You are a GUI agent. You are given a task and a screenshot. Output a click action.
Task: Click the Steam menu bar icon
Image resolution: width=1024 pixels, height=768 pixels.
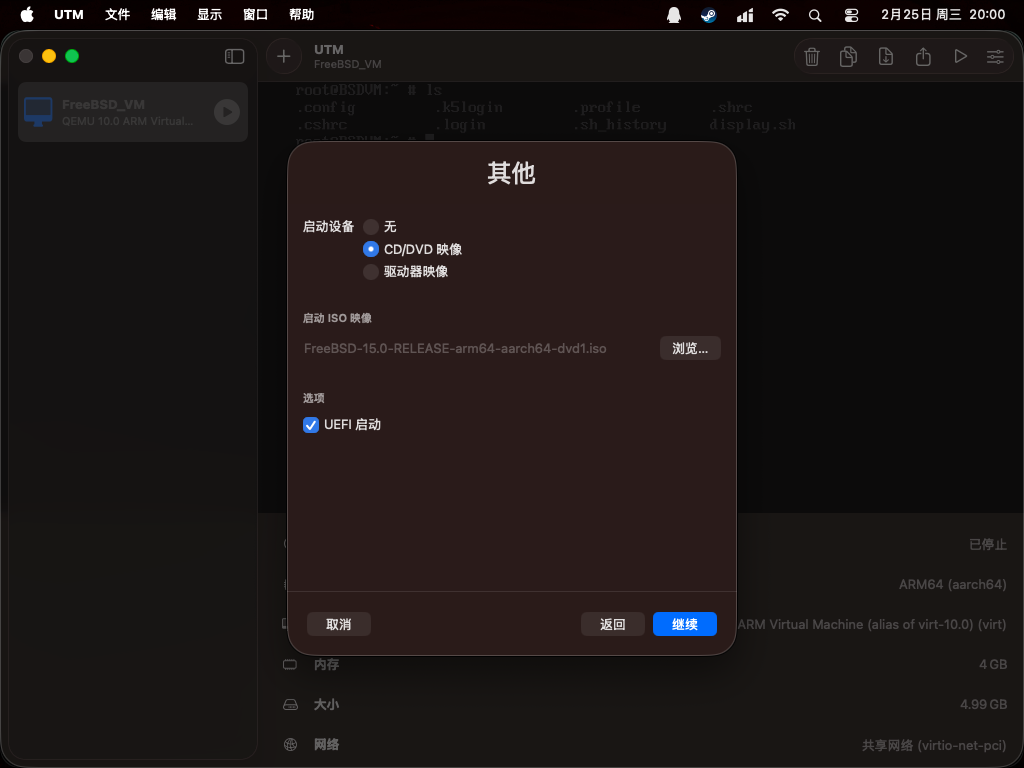coord(709,15)
